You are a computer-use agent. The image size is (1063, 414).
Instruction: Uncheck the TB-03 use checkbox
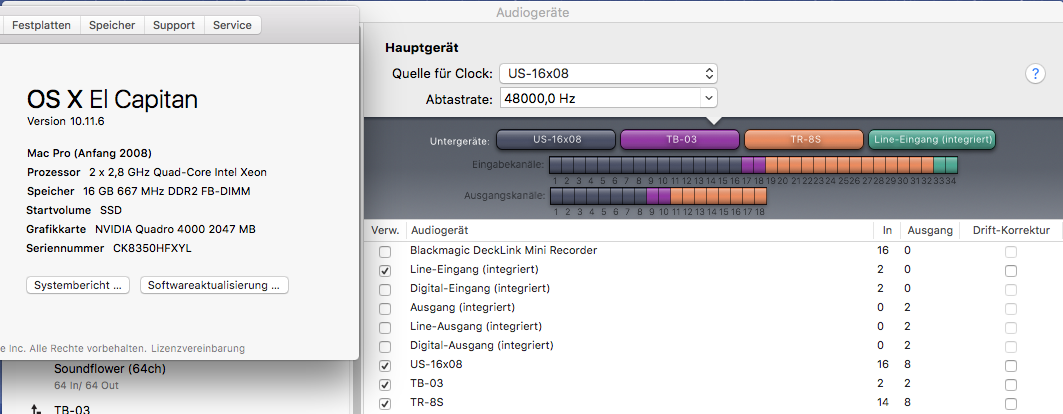(385, 384)
